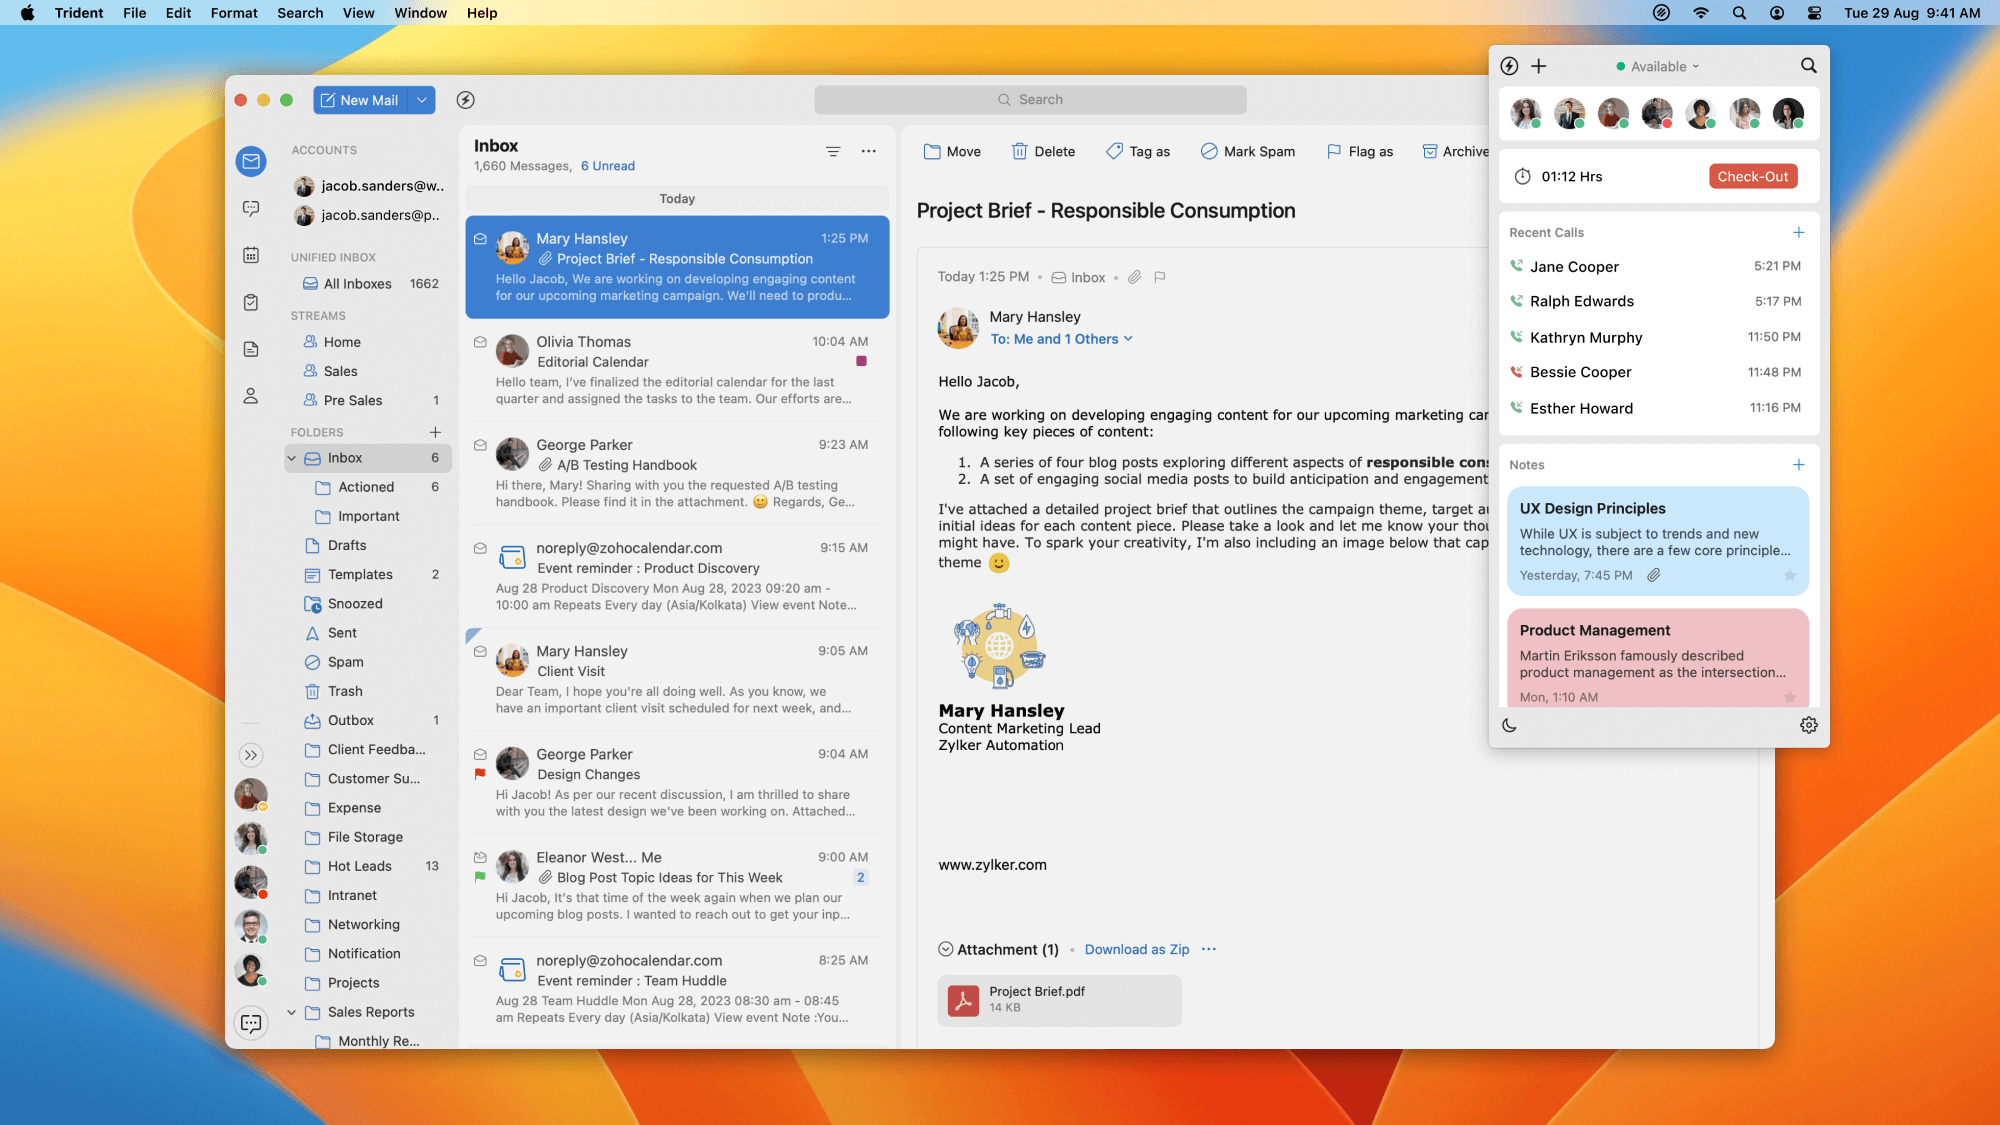Image resolution: width=2000 pixels, height=1125 pixels.
Task: Click Tag as in toolbar
Action: [x=1138, y=152]
